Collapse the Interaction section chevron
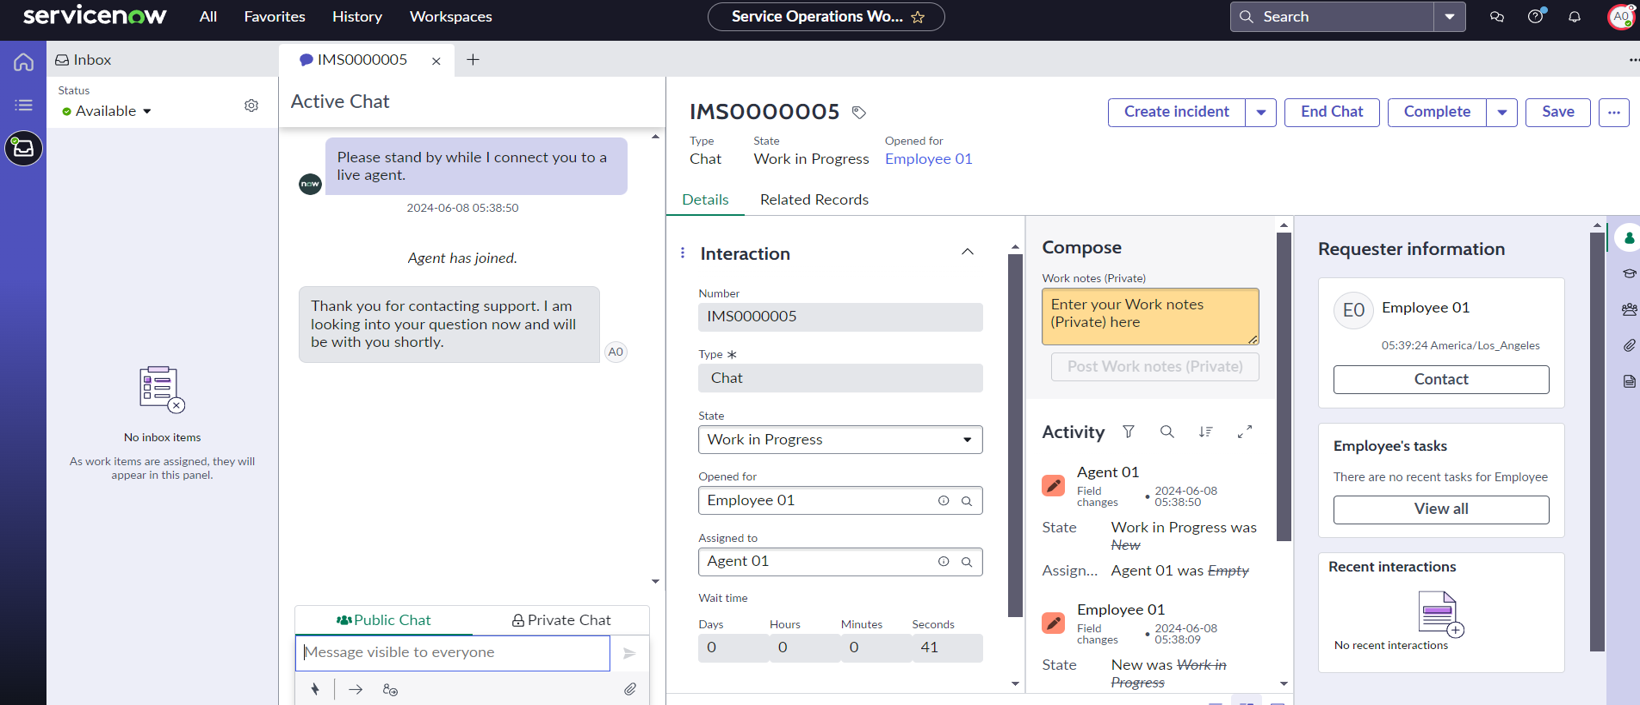The width and height of the screenshot is (1640, 705). [x=967, y=253]
